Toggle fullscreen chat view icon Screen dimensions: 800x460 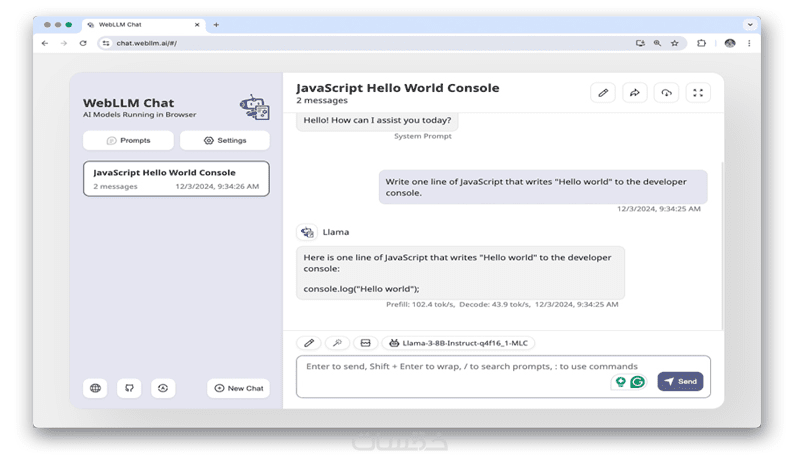[x=698, y=93]
